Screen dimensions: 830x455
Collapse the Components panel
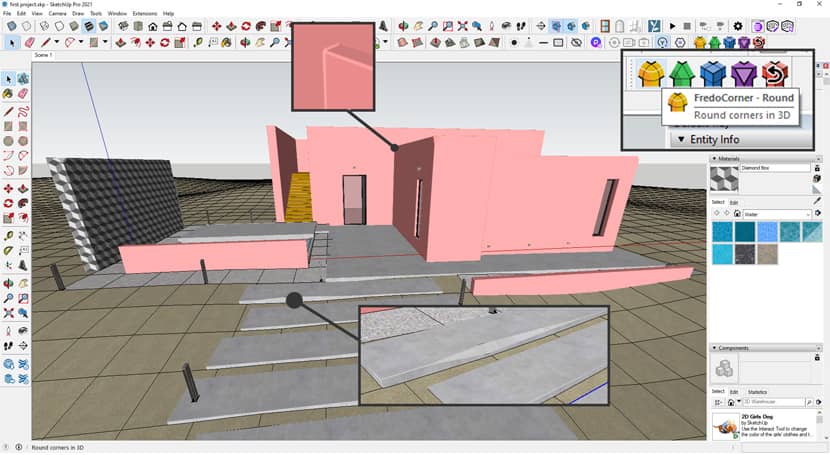[x=714, y=348]
